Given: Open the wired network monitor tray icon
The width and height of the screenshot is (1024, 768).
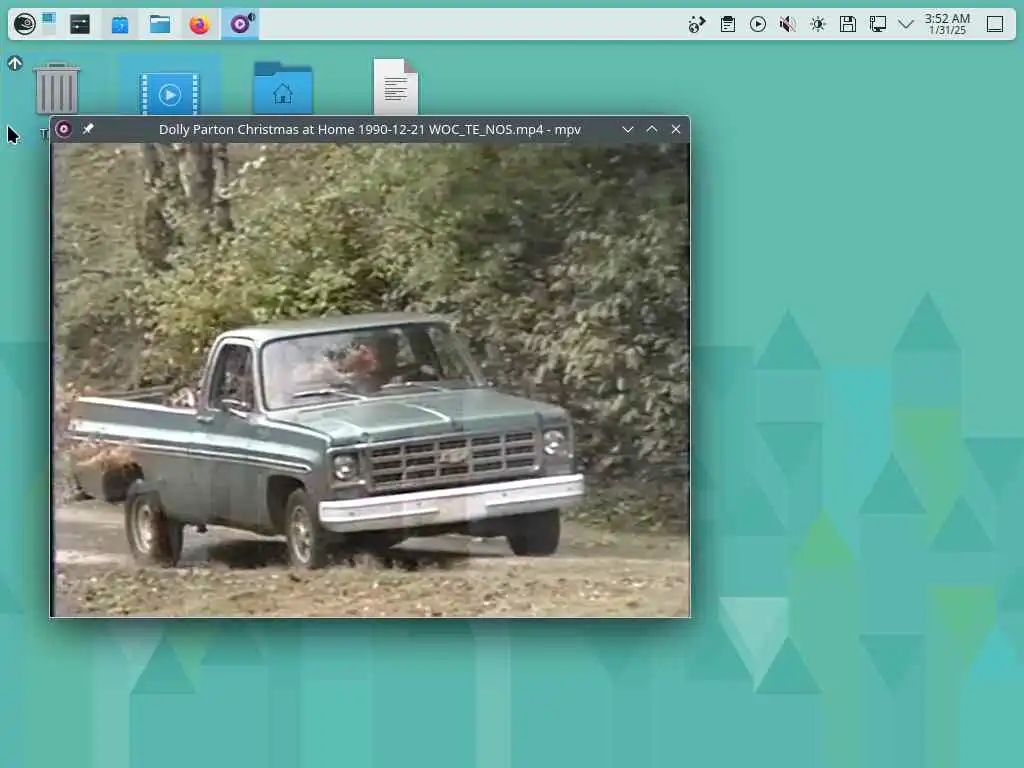Looking at the screenshot, I should 878,25.
